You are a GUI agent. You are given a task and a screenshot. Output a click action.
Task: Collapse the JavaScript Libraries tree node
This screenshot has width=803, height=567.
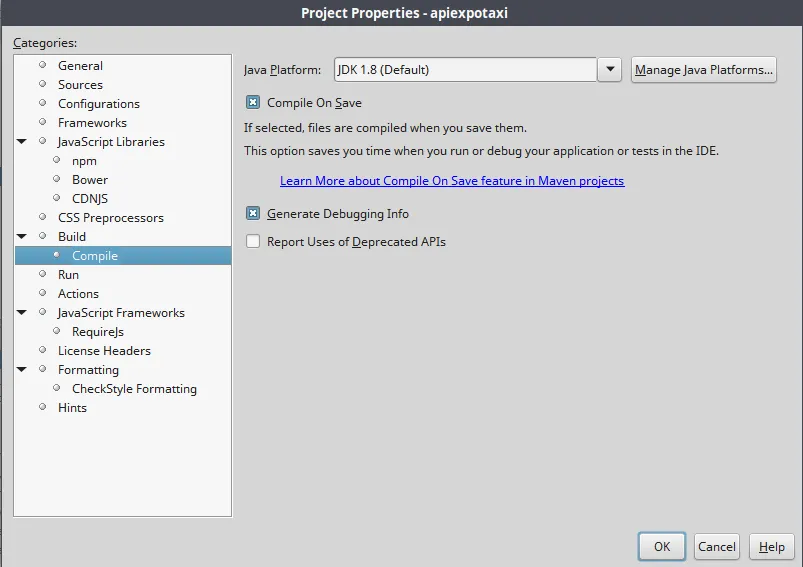click(22, 142)
